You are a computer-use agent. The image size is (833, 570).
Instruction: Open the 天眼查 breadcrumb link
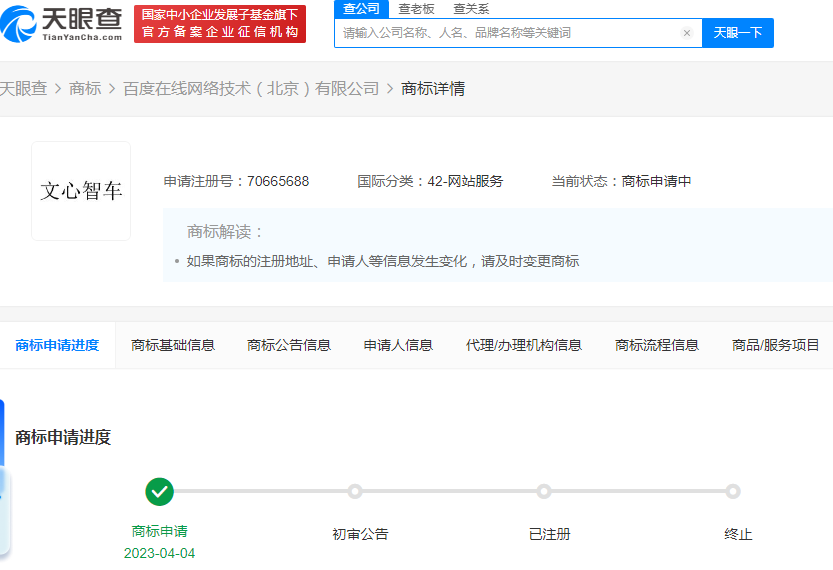23,89
